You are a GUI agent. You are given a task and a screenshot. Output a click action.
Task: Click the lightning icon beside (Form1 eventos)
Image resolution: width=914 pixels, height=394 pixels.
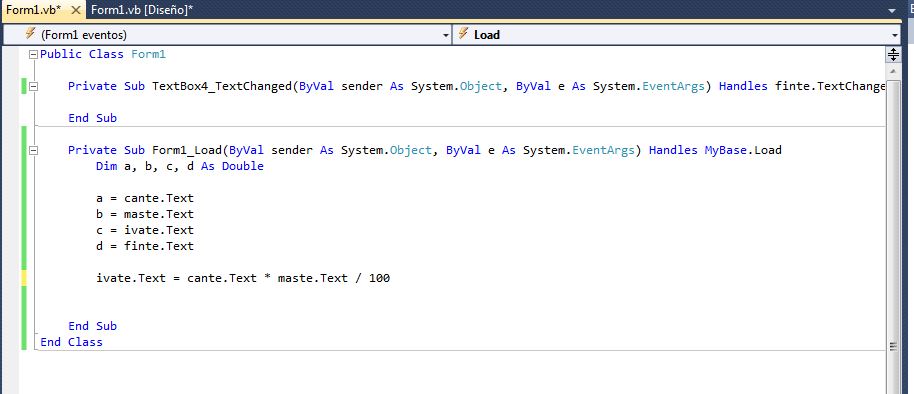[x=30, y=34]
